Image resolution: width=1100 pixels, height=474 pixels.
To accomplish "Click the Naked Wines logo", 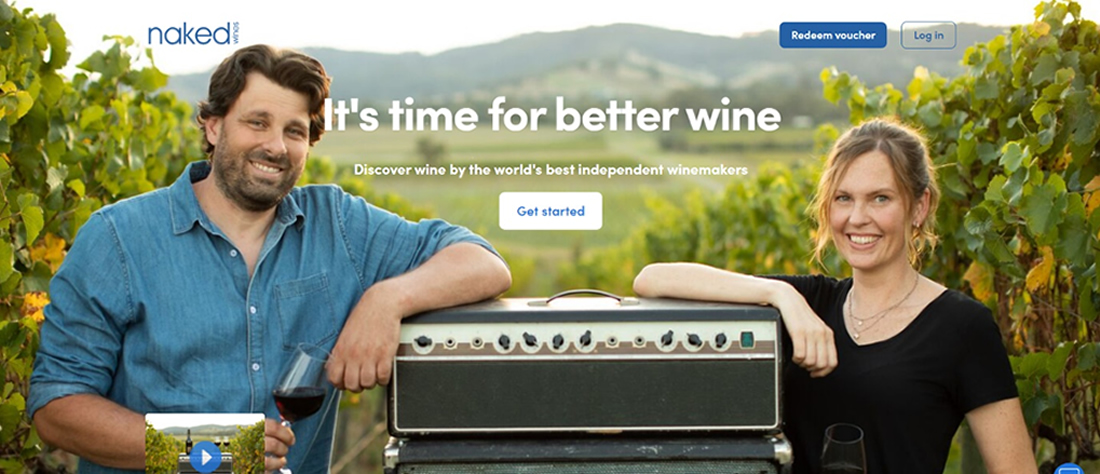I will 194,34.
